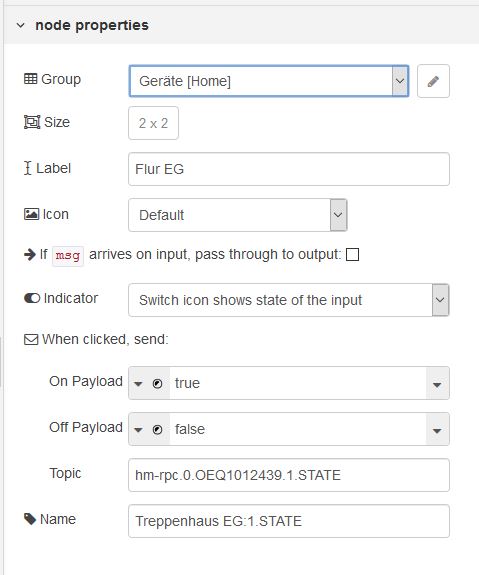Click the Size grid icon
The height and width of the screenshot is (575, 479).
tap(32, 122)
